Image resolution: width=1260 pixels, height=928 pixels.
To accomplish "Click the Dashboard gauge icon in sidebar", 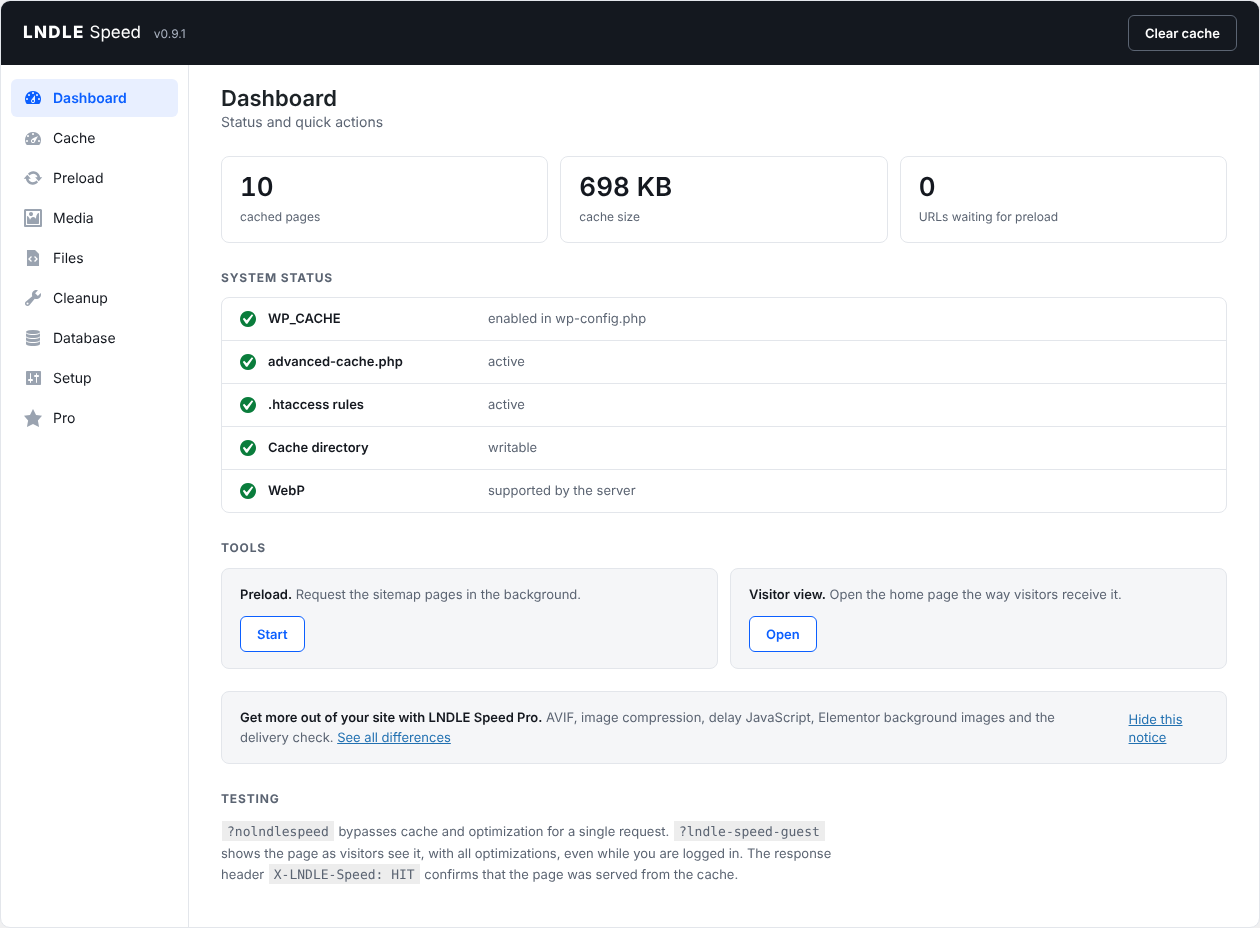I will click(x=33, y=98).
